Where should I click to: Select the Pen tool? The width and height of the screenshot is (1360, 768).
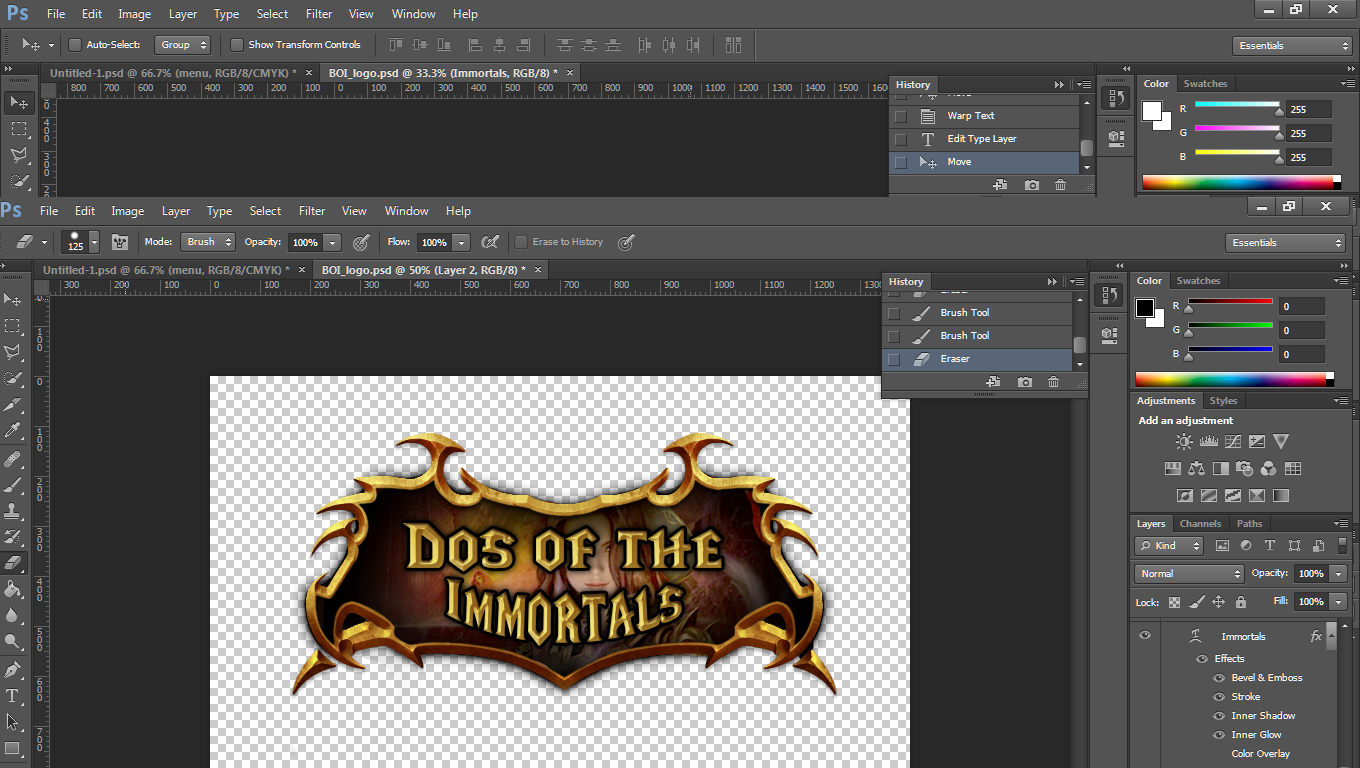[x=13, y=669]
